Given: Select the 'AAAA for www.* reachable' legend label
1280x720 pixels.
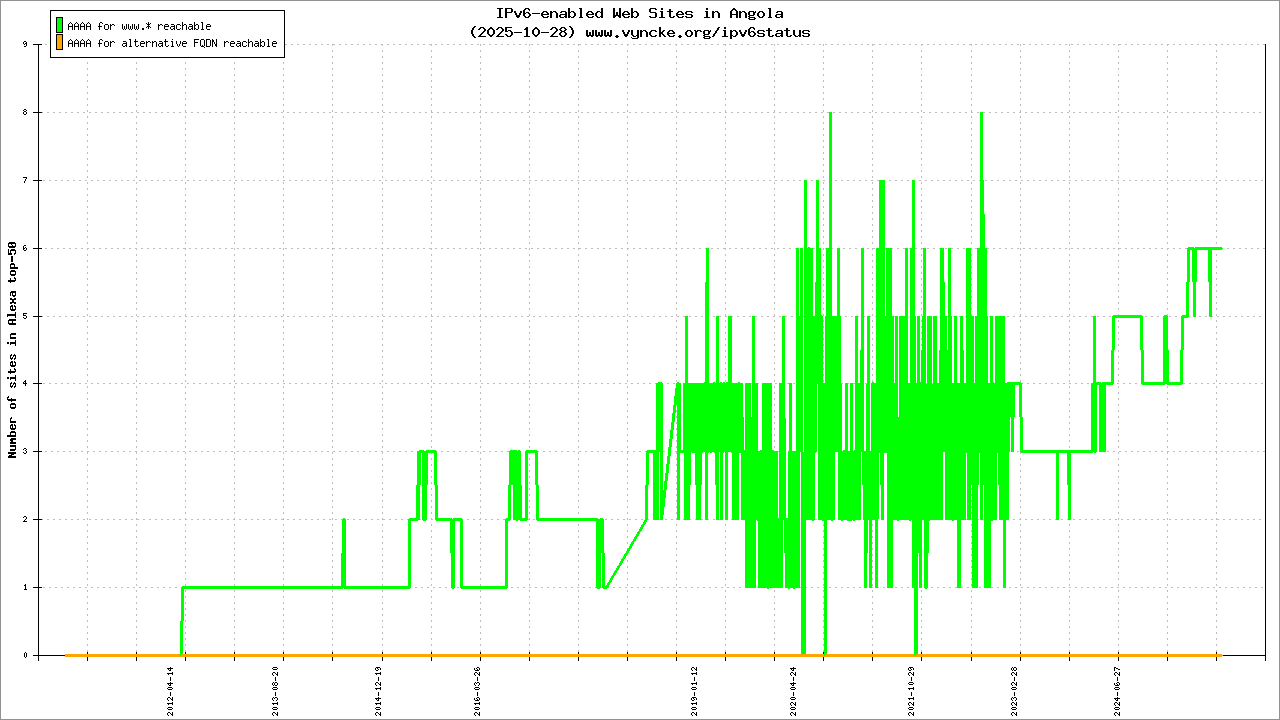Looking at the screenshot, I should [x=139, y=26].
